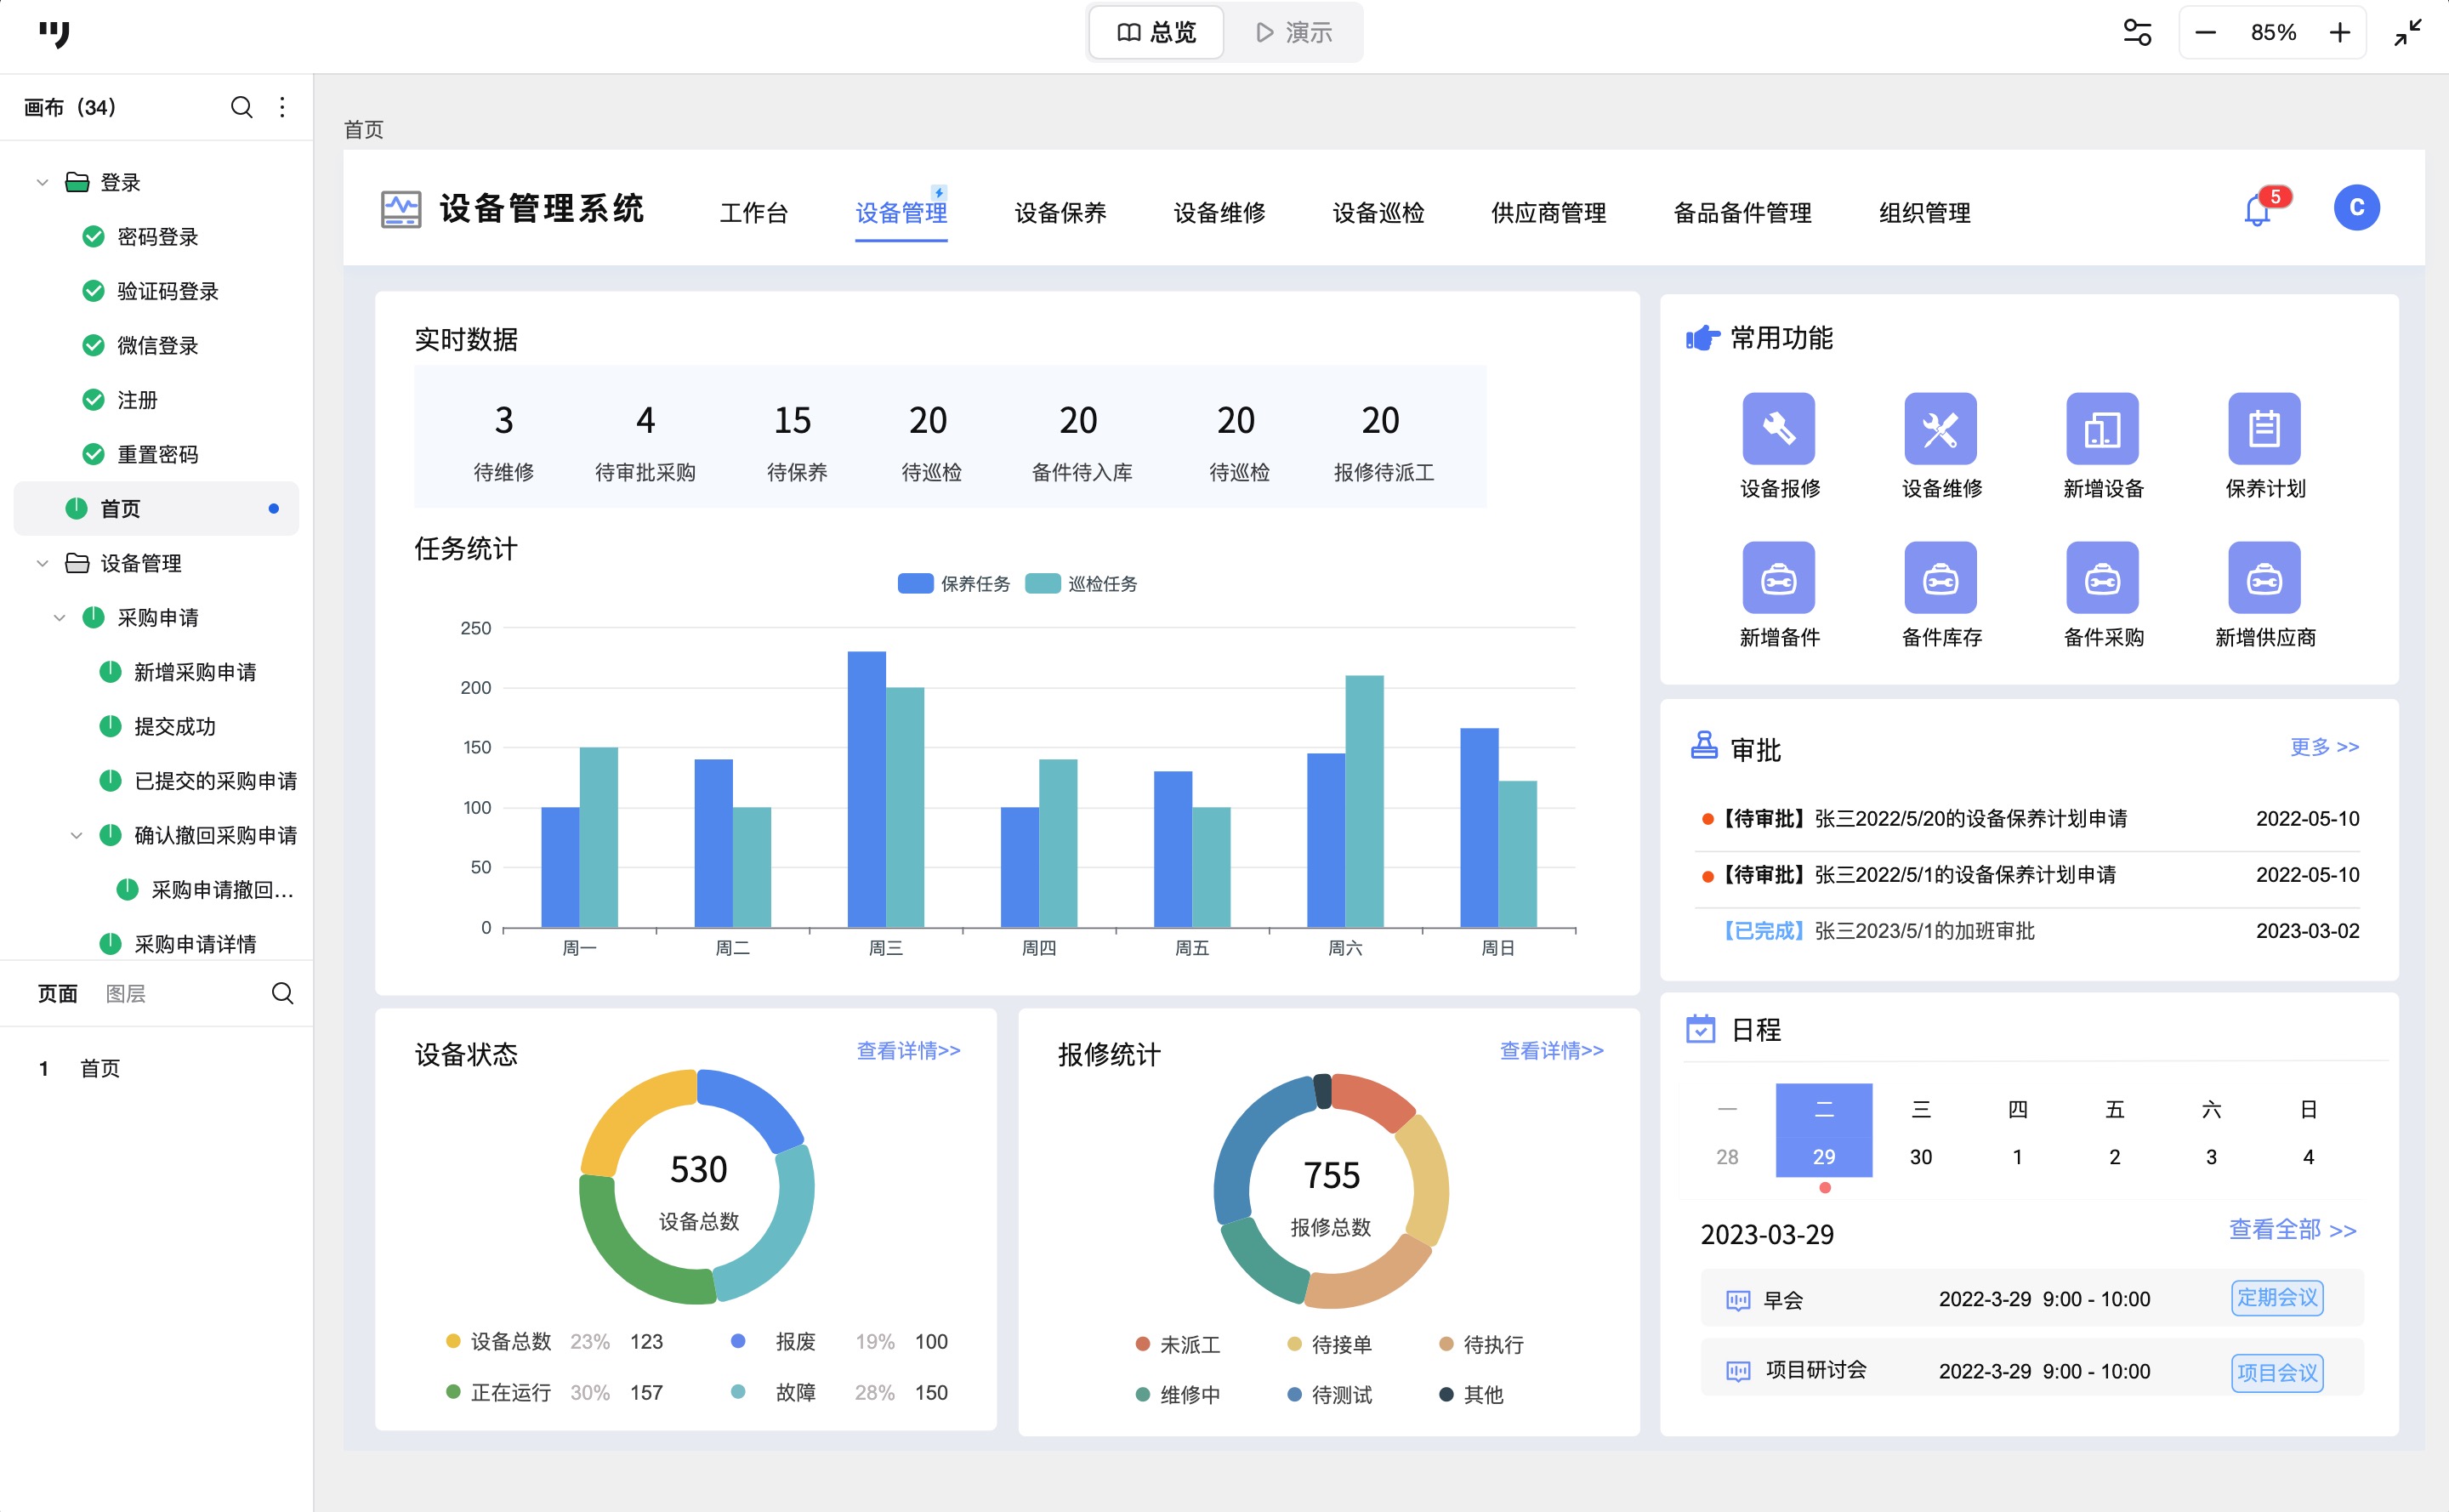Open the 保养计划 clipboard icon
The width and height of the screenshot is (2449, 1512).
pos(2264,429)
